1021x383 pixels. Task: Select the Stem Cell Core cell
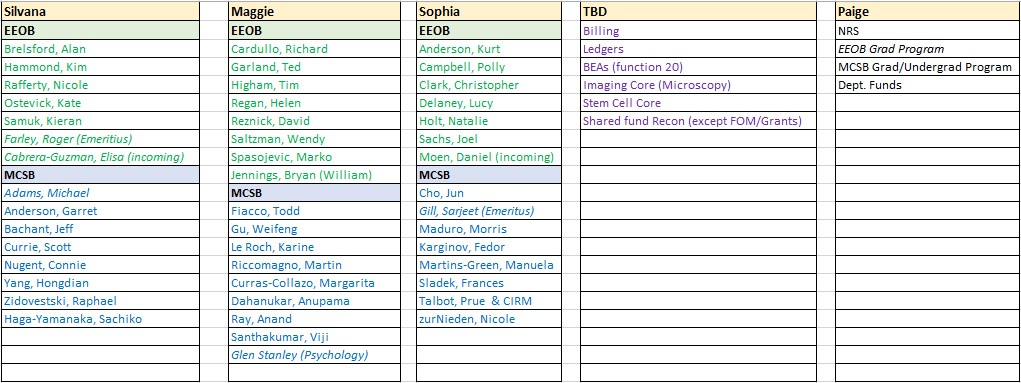[x=699, y=103]
